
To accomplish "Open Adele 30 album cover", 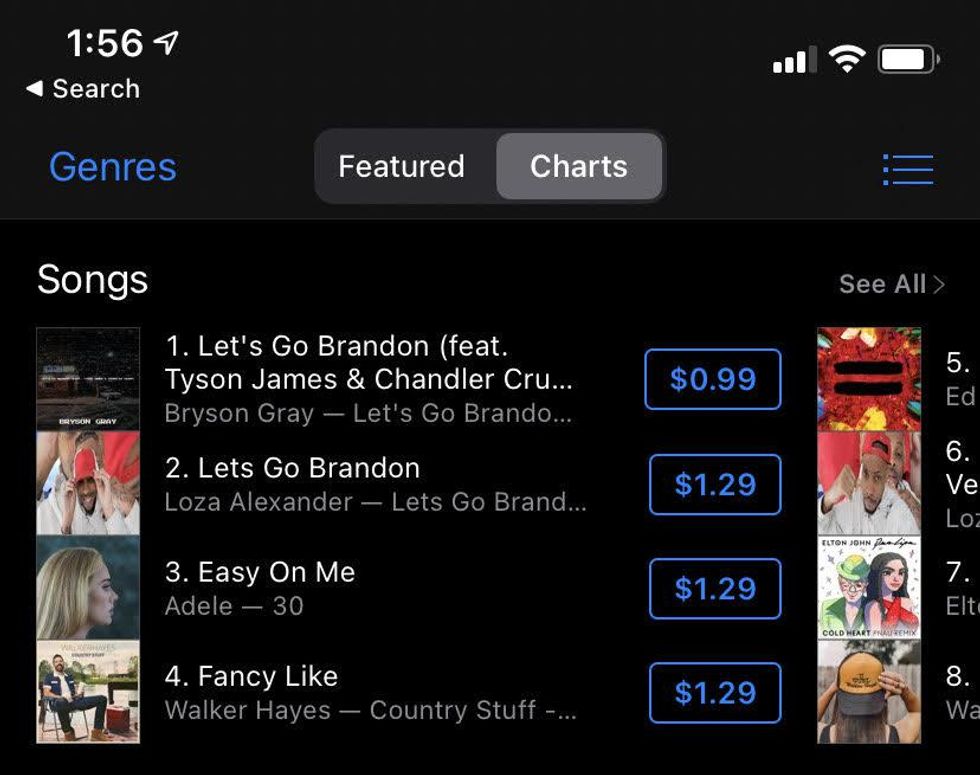I will (x=88, y=588).
